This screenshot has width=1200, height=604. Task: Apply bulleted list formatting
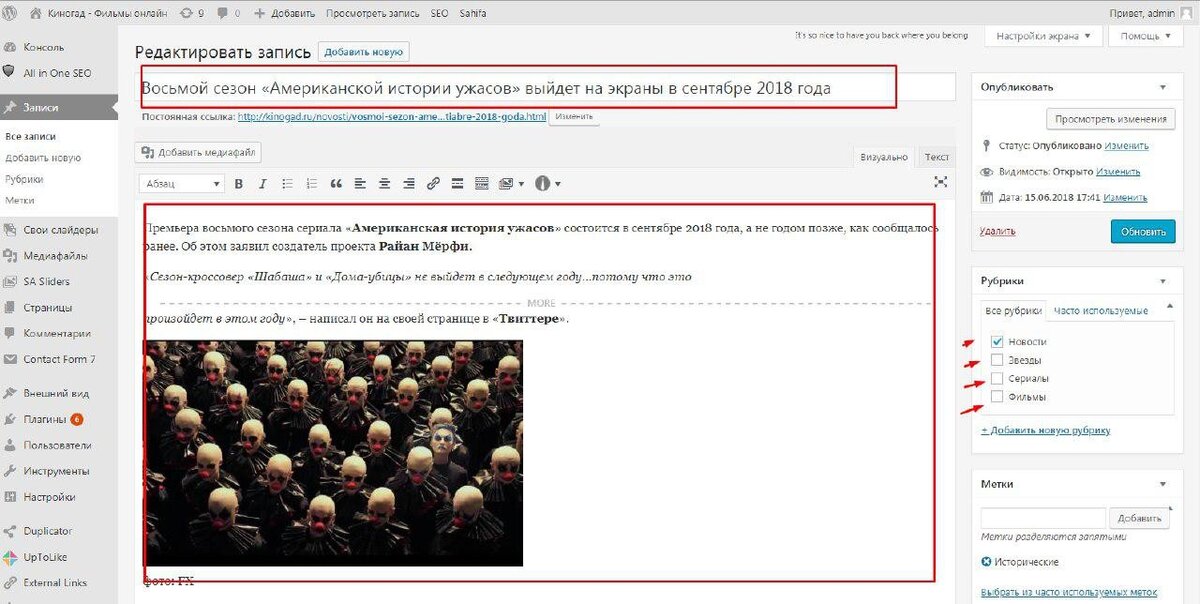[287, 184]
